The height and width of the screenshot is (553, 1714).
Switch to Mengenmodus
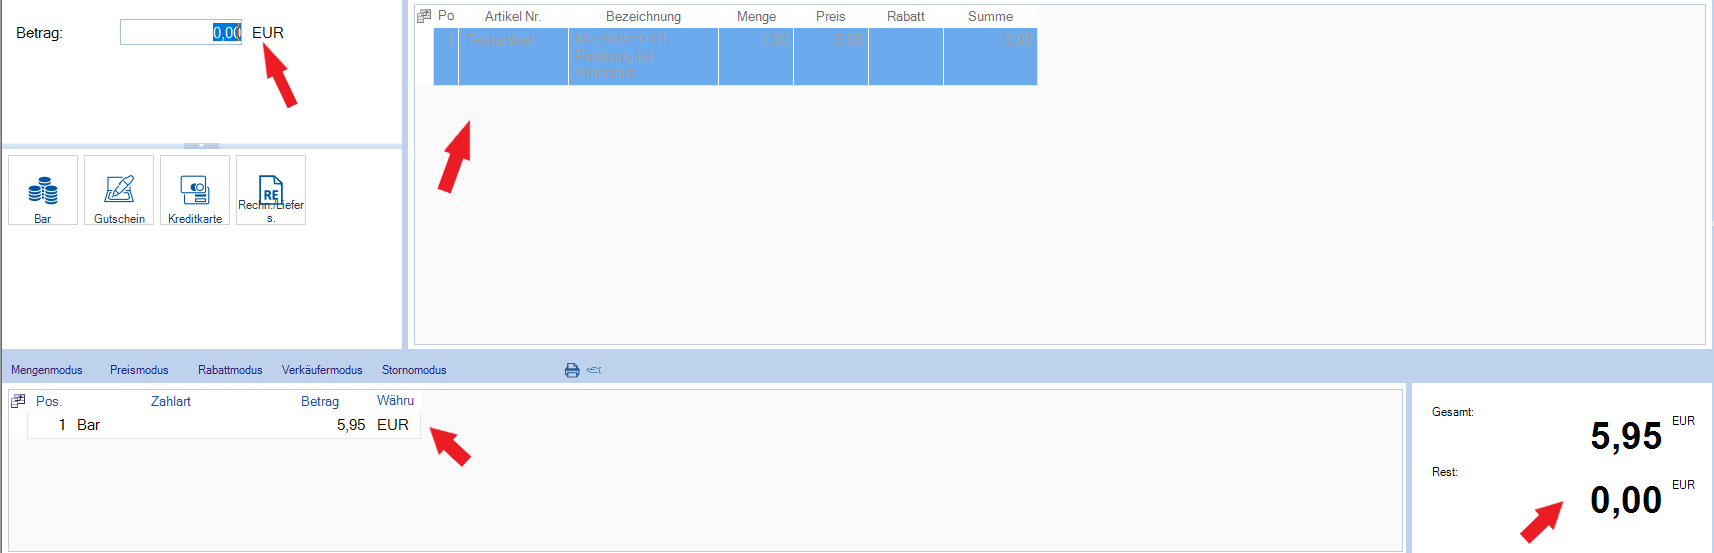47,370
